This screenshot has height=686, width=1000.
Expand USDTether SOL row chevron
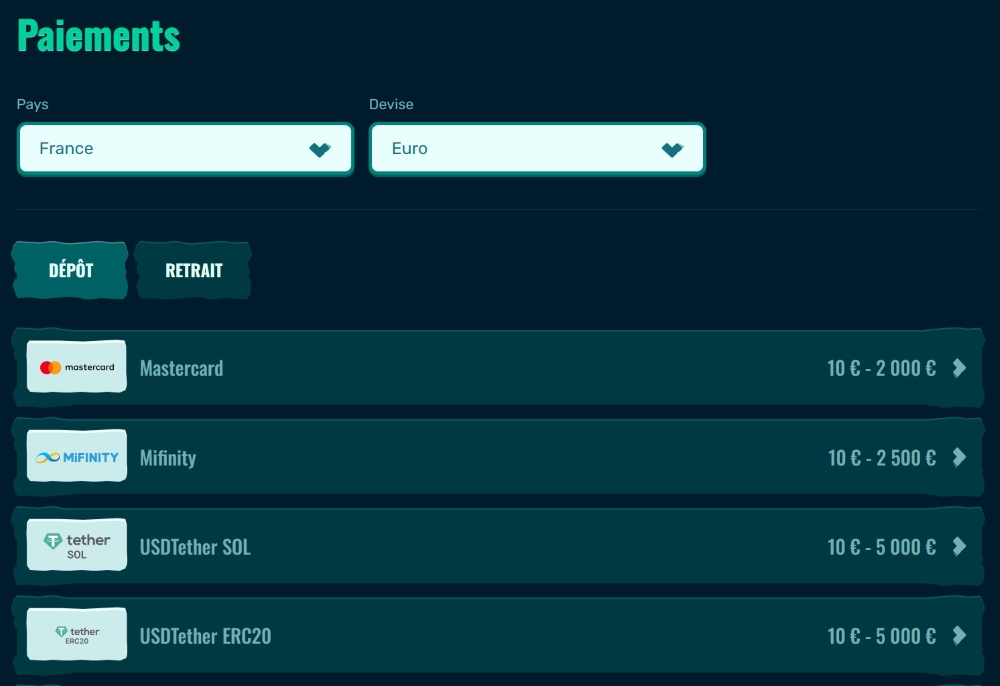click(x=959, y=547)
